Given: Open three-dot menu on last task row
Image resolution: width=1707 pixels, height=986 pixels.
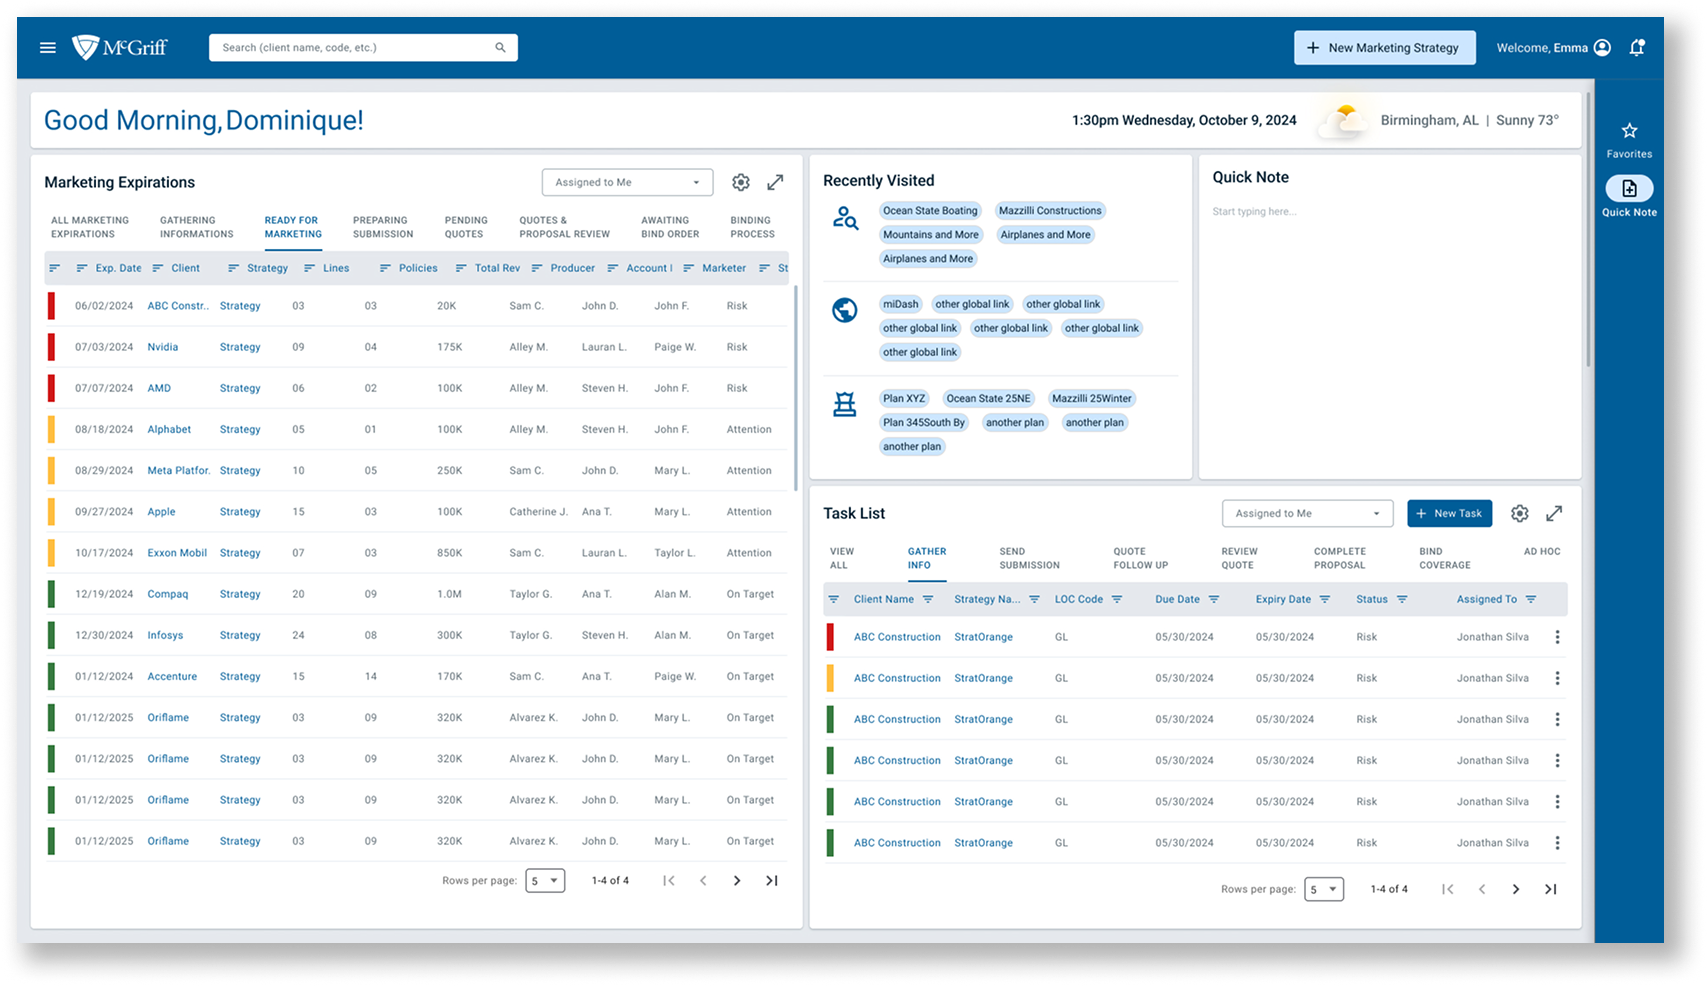Looking at the screenshot, I should (x=1557, y=843).
